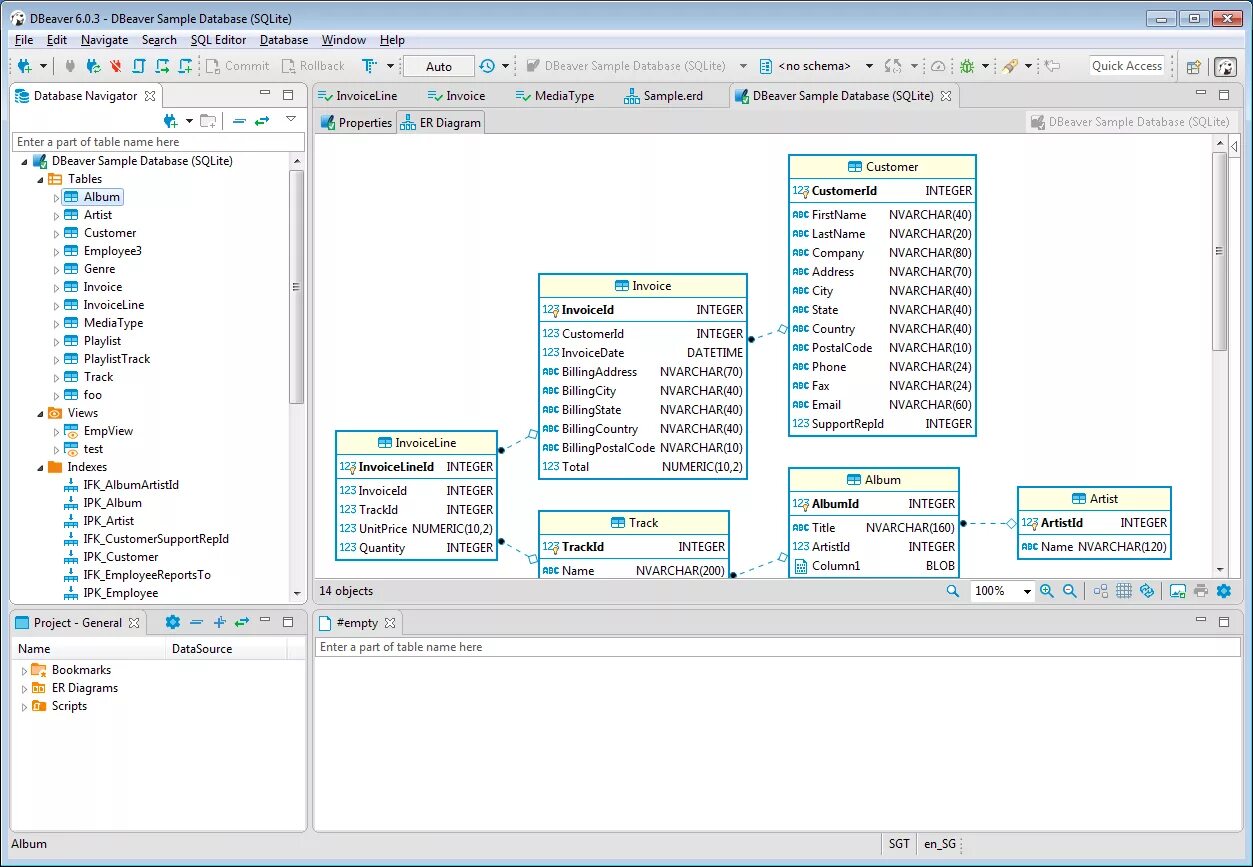
Task: Expand the Album table node
Action: click(56, 198)
